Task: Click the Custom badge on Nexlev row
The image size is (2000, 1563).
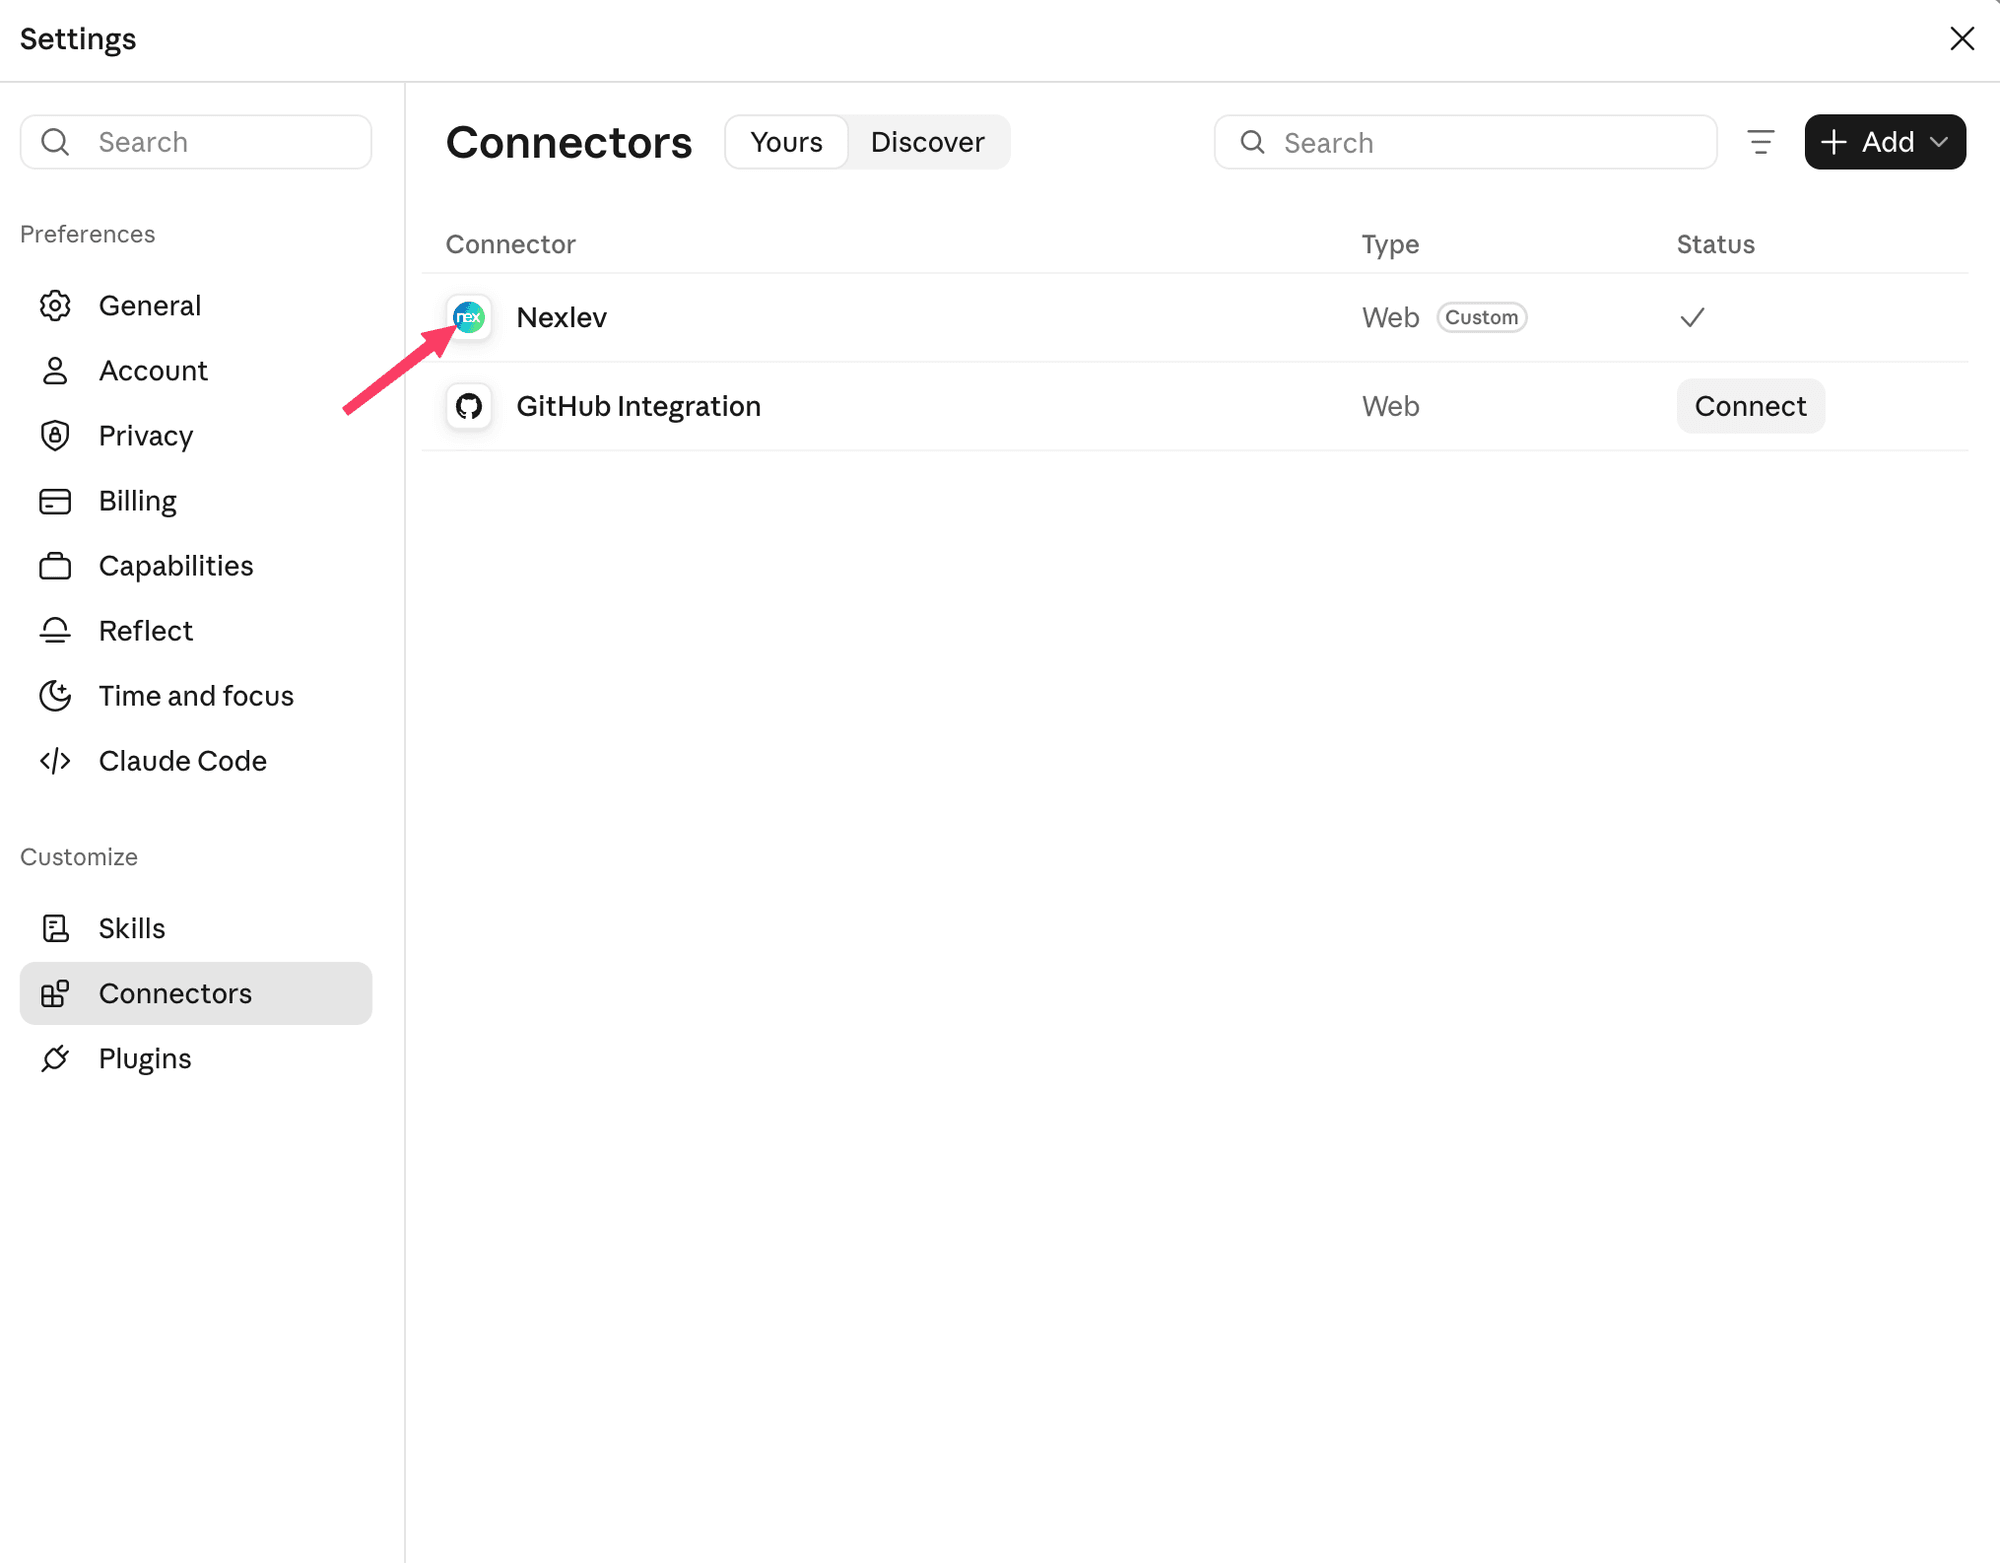Action: click(x=1481, y=317)
